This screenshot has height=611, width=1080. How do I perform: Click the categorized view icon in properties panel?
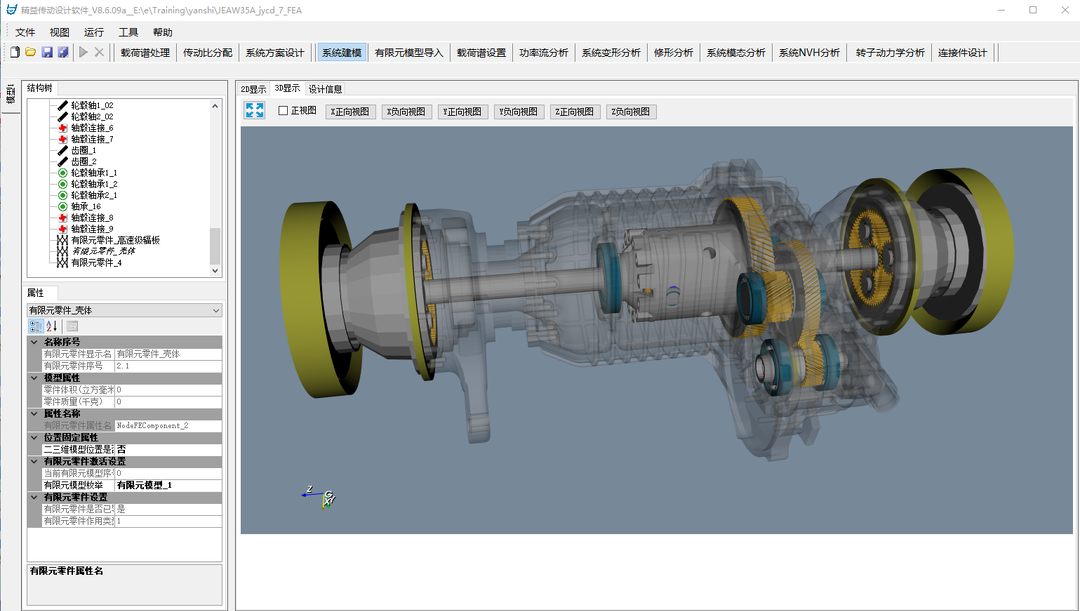[36, 326]
